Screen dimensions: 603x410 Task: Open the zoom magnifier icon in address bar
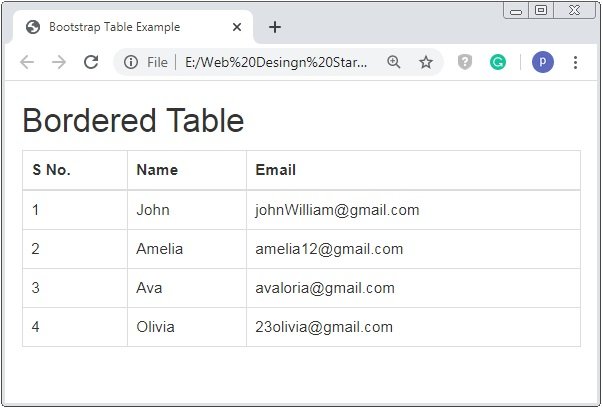394,62
